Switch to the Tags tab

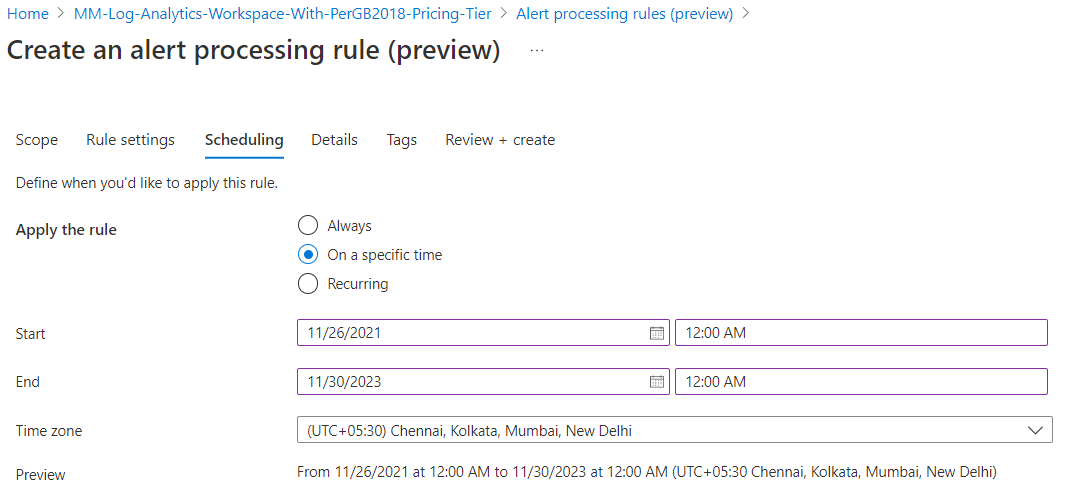click(401, 140)
